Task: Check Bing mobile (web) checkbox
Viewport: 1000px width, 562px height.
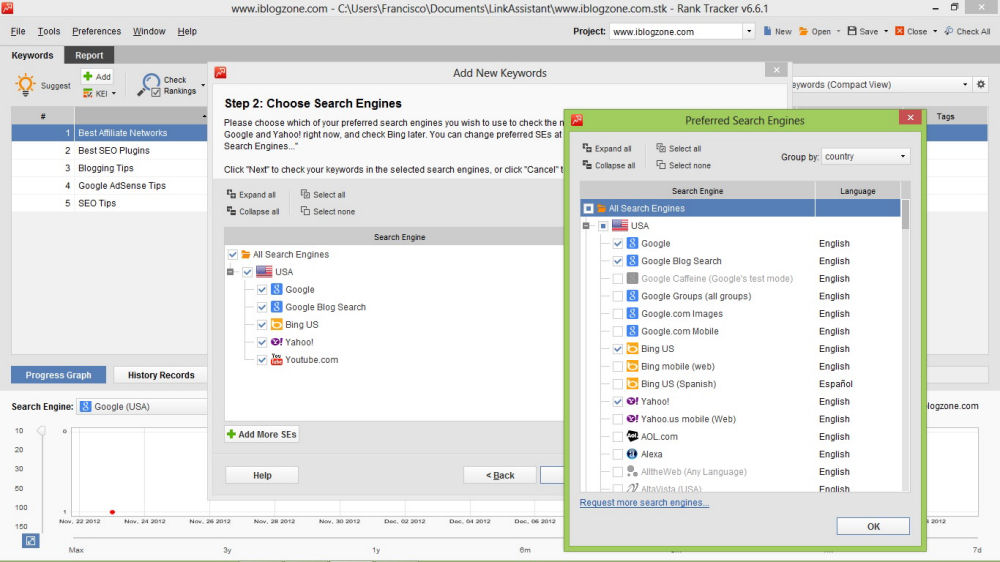Action: coord(617,366)
